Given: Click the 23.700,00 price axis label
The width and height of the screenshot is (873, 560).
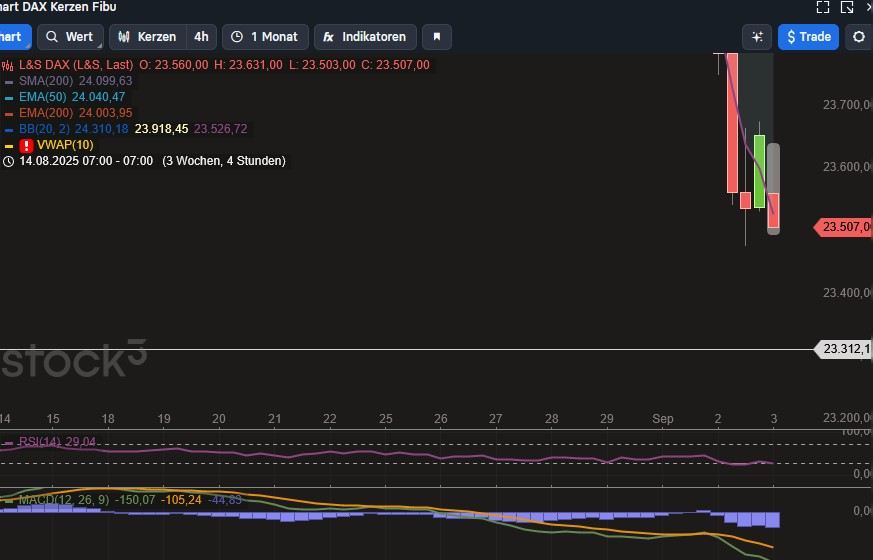Looking at the screenshot, I should coord(846,105).
